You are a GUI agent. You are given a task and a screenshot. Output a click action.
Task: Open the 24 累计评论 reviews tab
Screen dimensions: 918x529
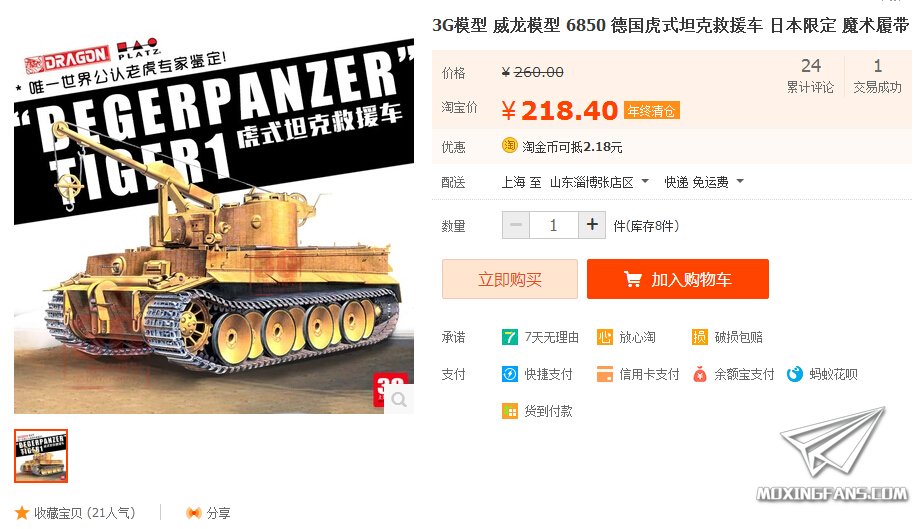[810, 76]
